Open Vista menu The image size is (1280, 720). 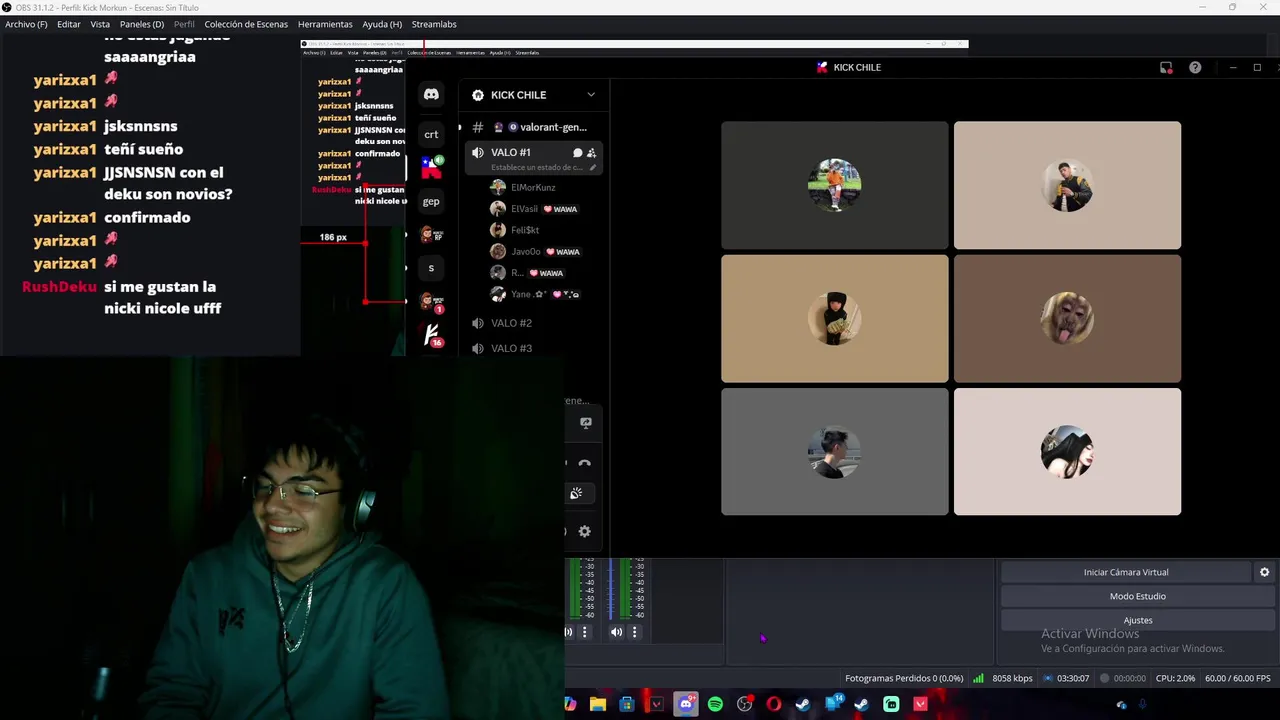(100, 24)
